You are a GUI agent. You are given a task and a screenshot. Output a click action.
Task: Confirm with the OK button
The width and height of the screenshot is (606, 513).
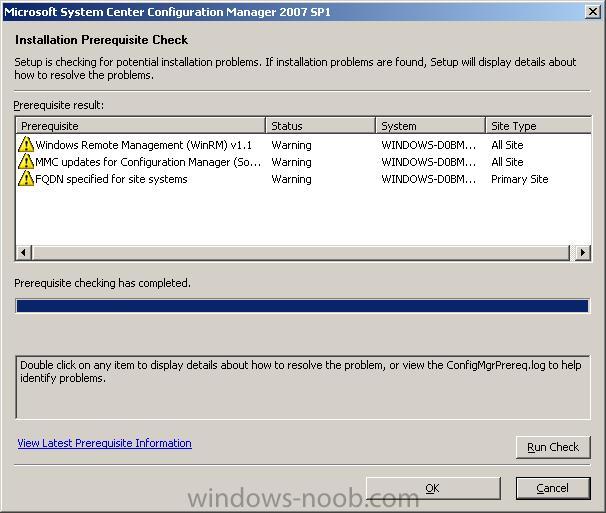point(433,488)
